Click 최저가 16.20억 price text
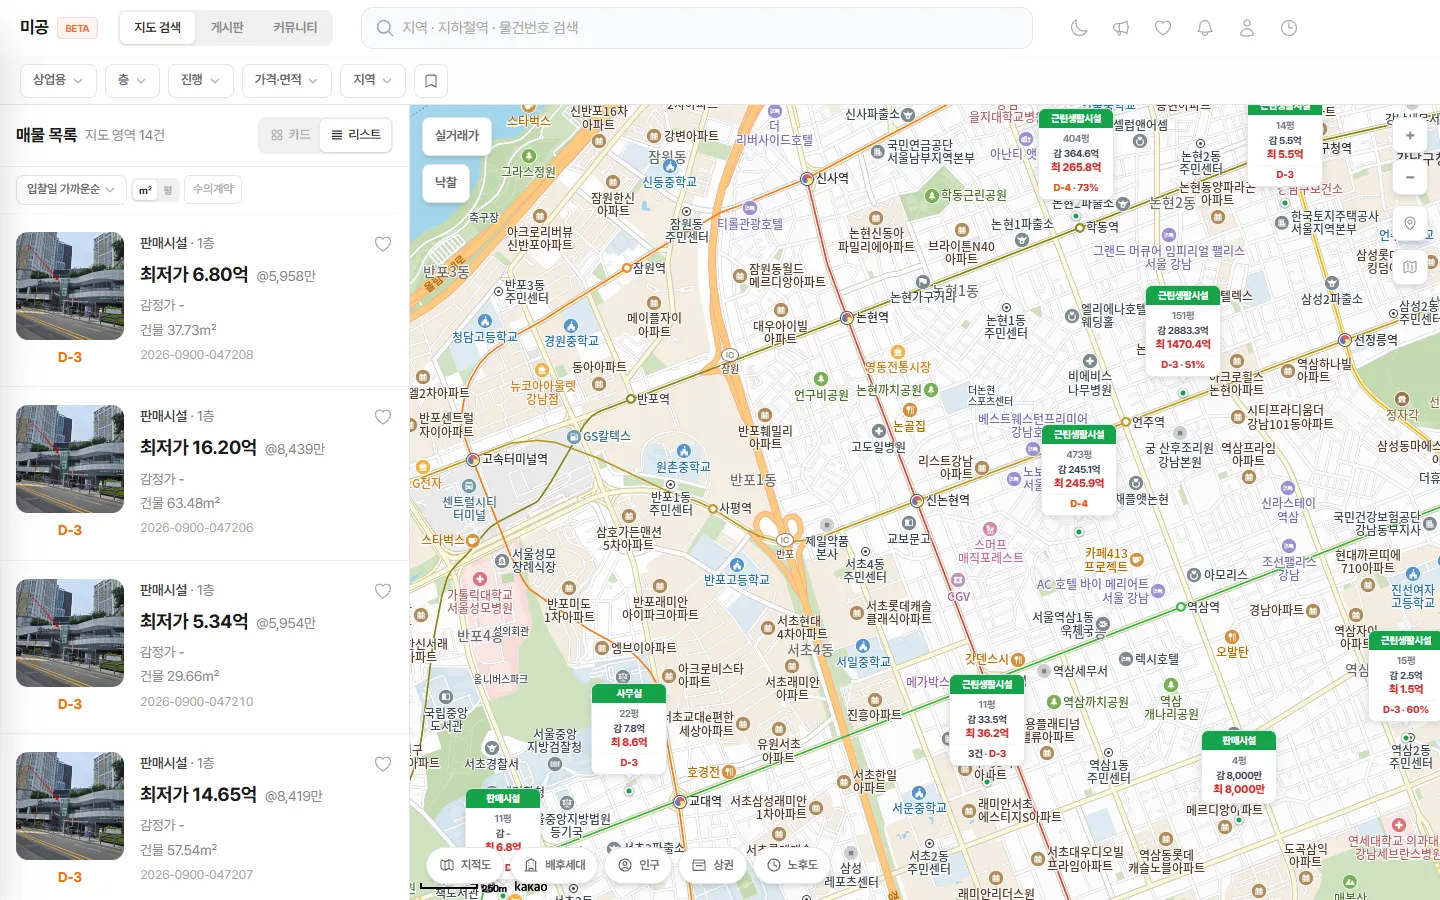1440x900 pixels. coord(198,448)
